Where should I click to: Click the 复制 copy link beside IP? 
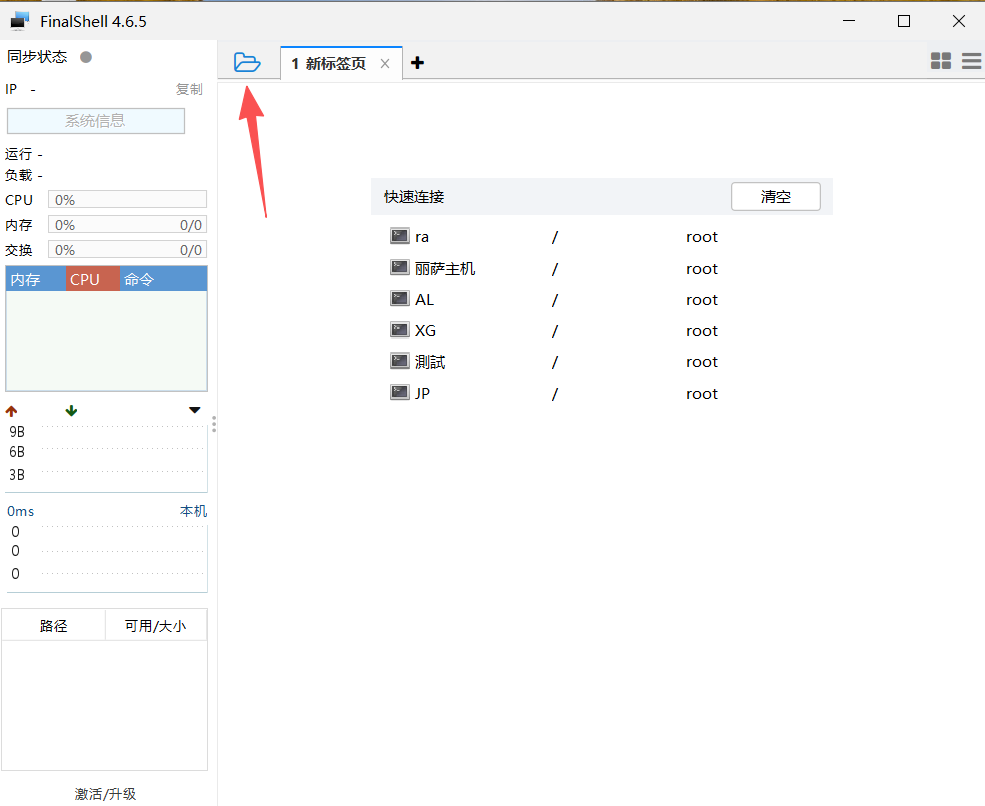point(189,89)
